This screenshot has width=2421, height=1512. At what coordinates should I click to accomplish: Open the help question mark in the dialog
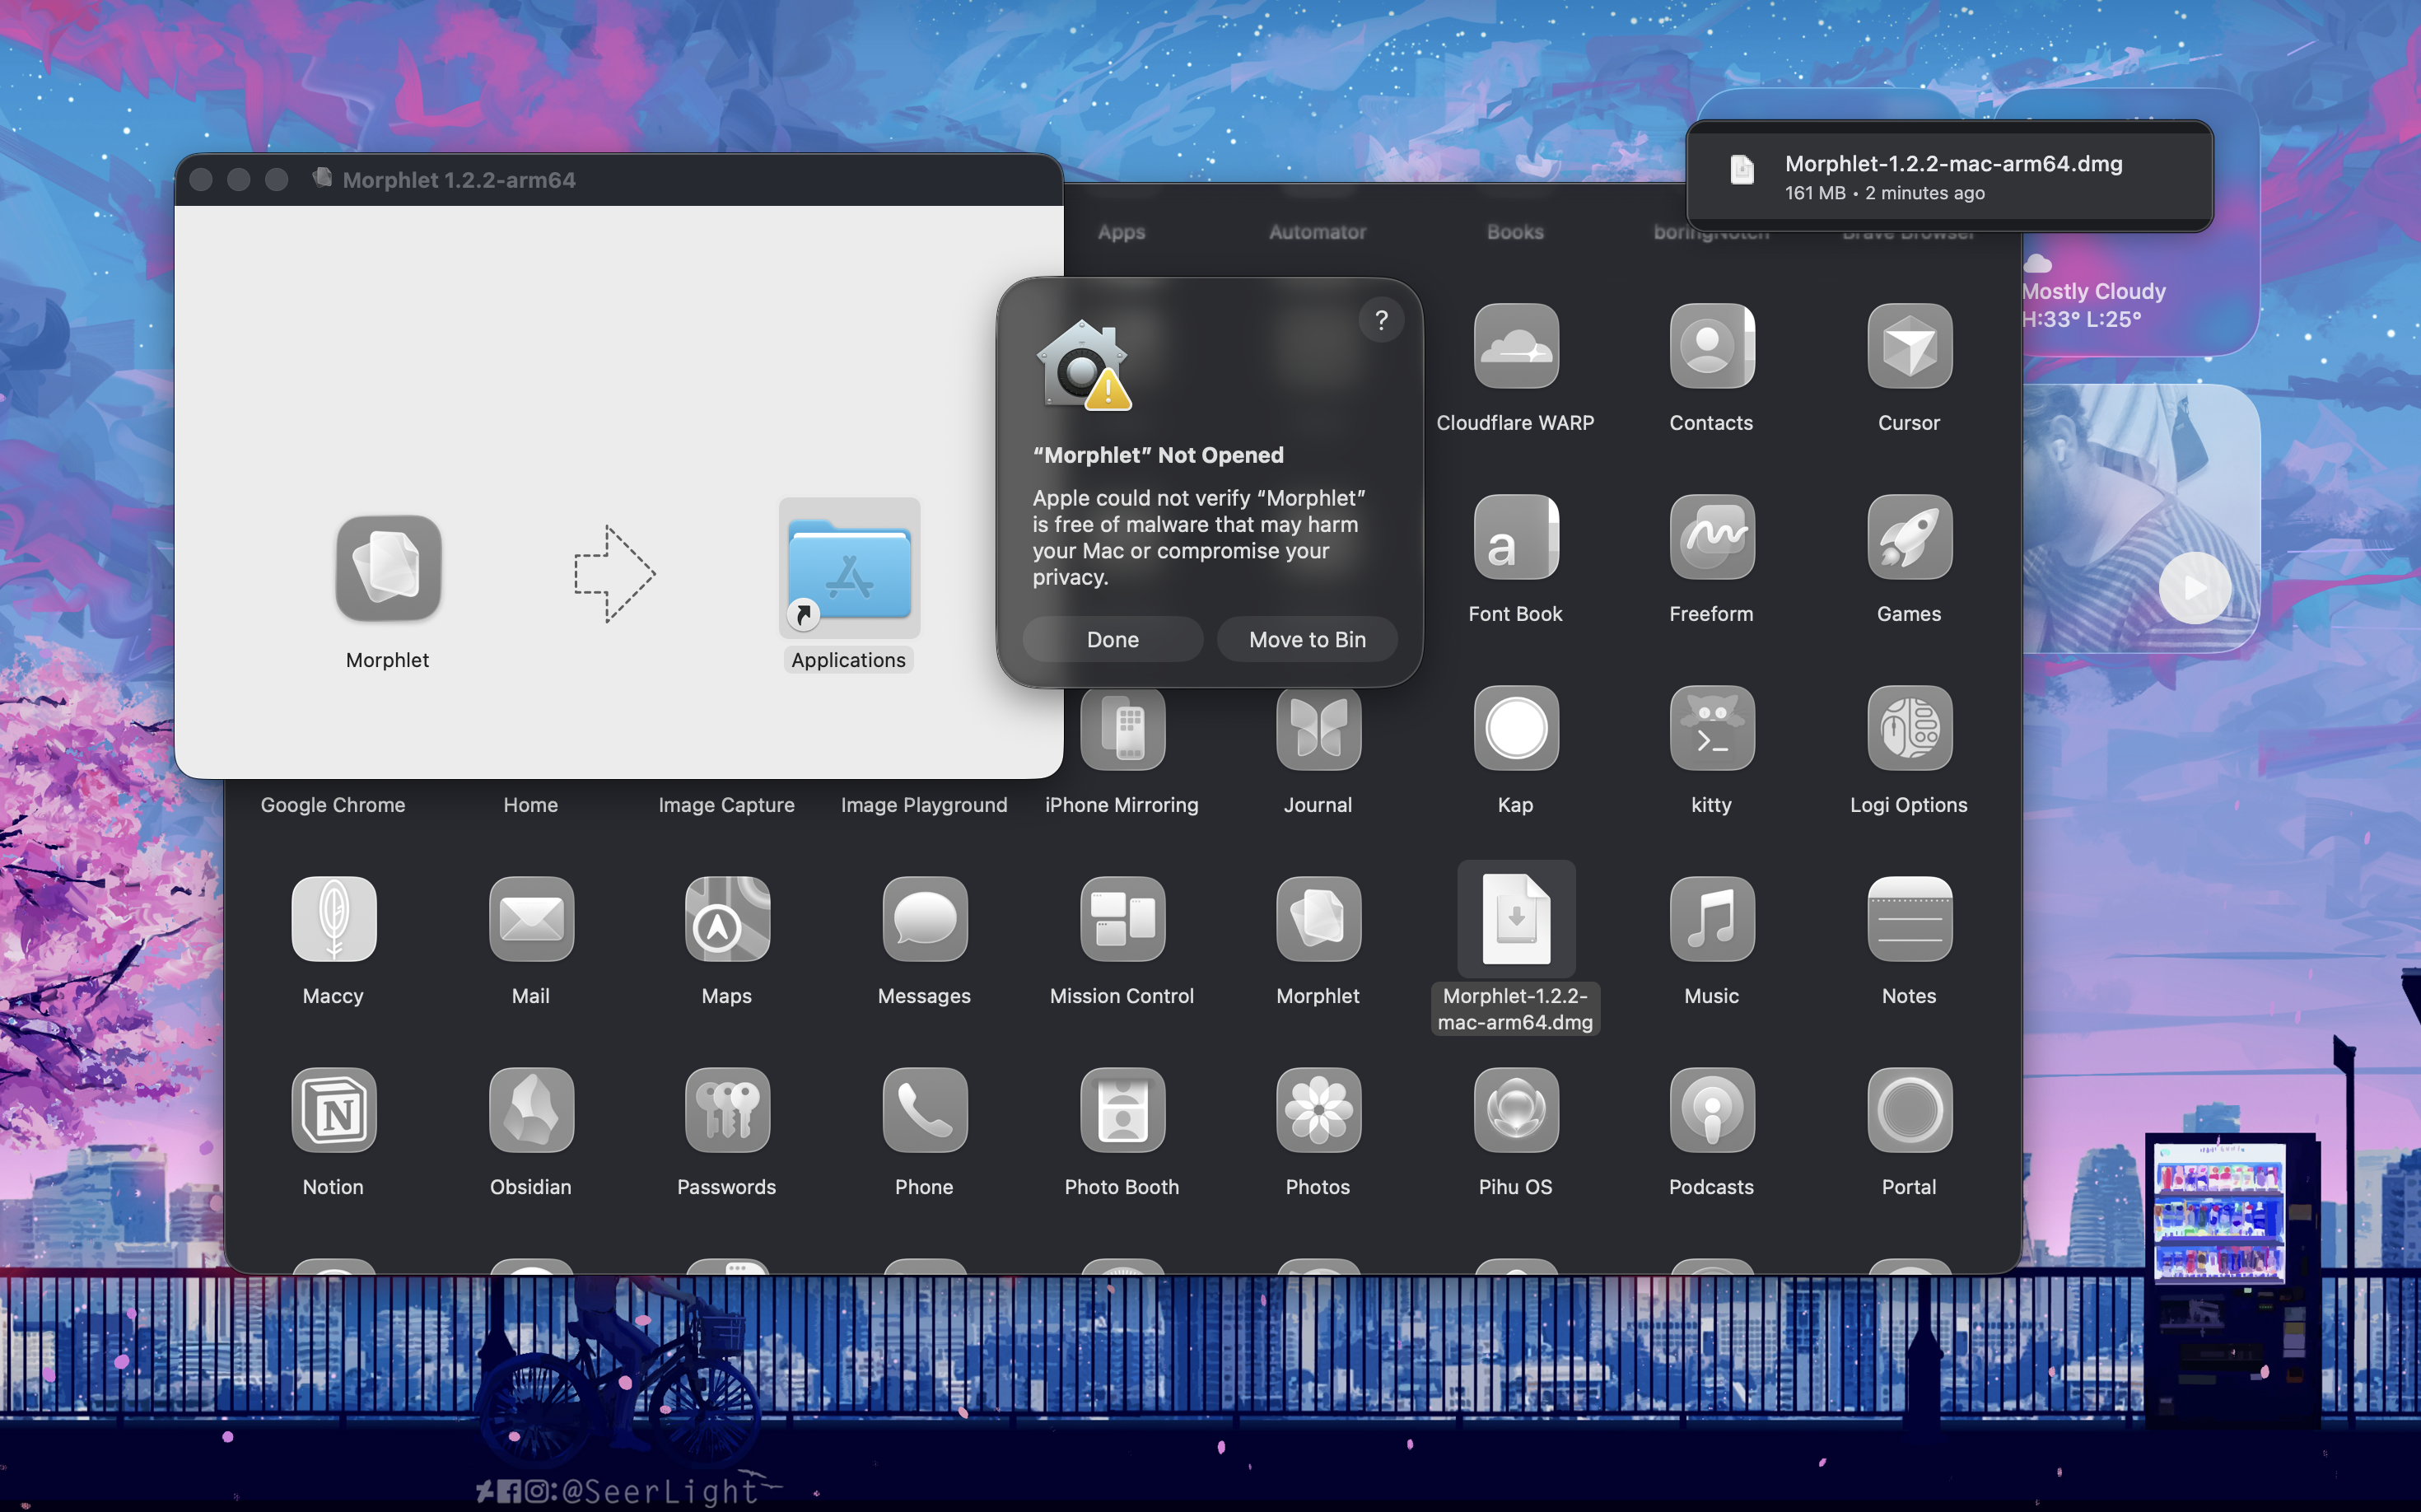pyautogui.click(x=1381, y=320)
